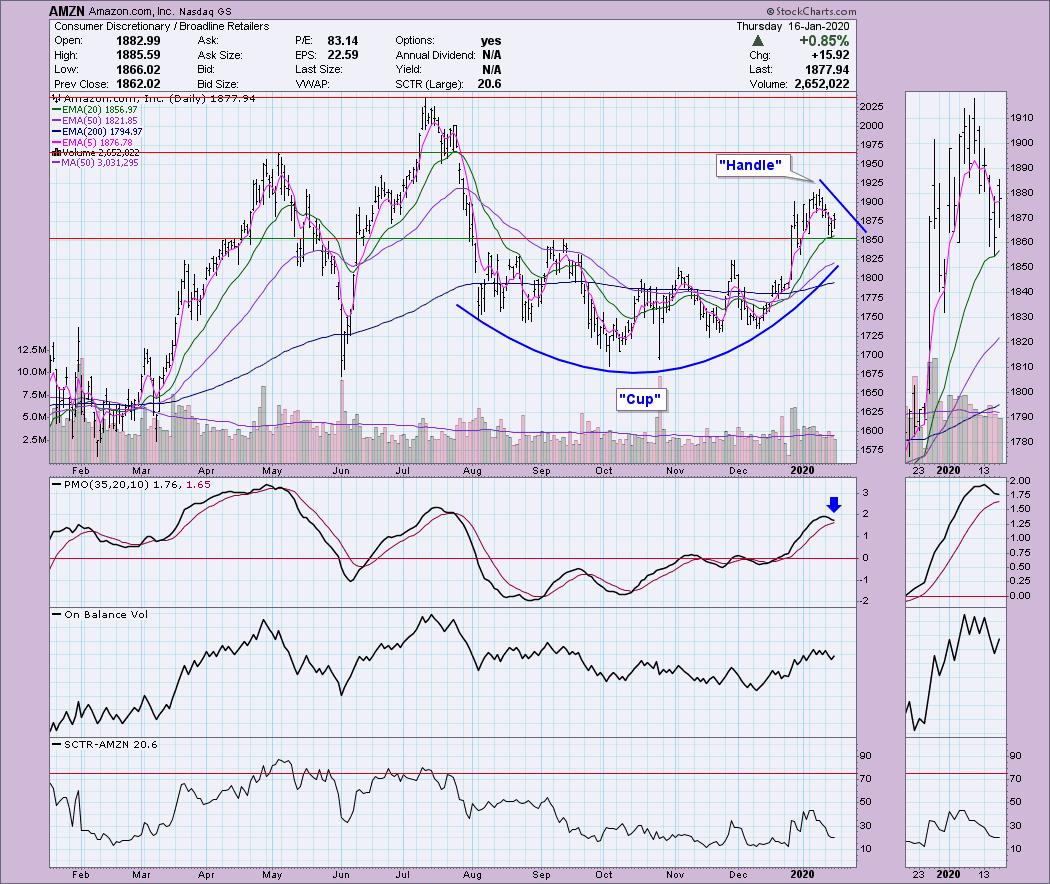Select the "Cup" annotation label
This screenshot has height=884, width=1050.
[x=640, y=399]
